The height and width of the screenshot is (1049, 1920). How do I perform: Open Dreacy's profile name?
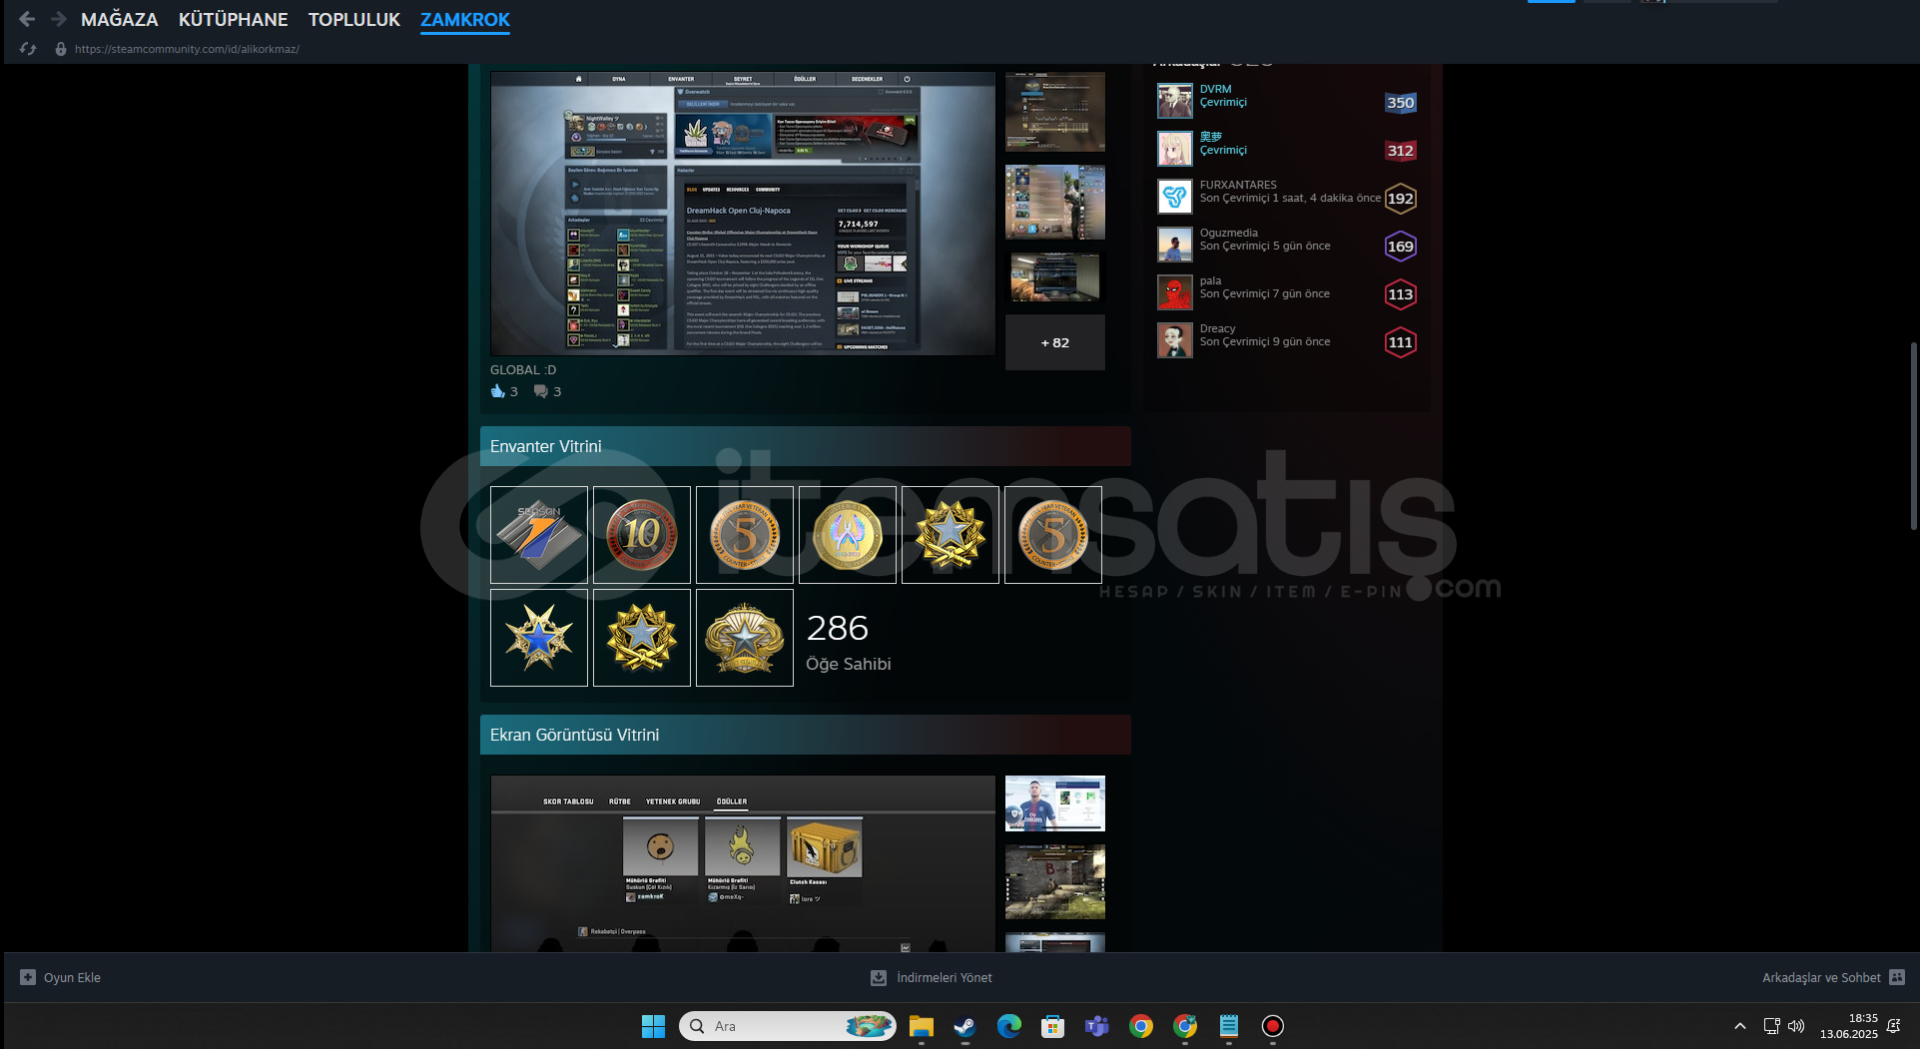pos(1217,329)
